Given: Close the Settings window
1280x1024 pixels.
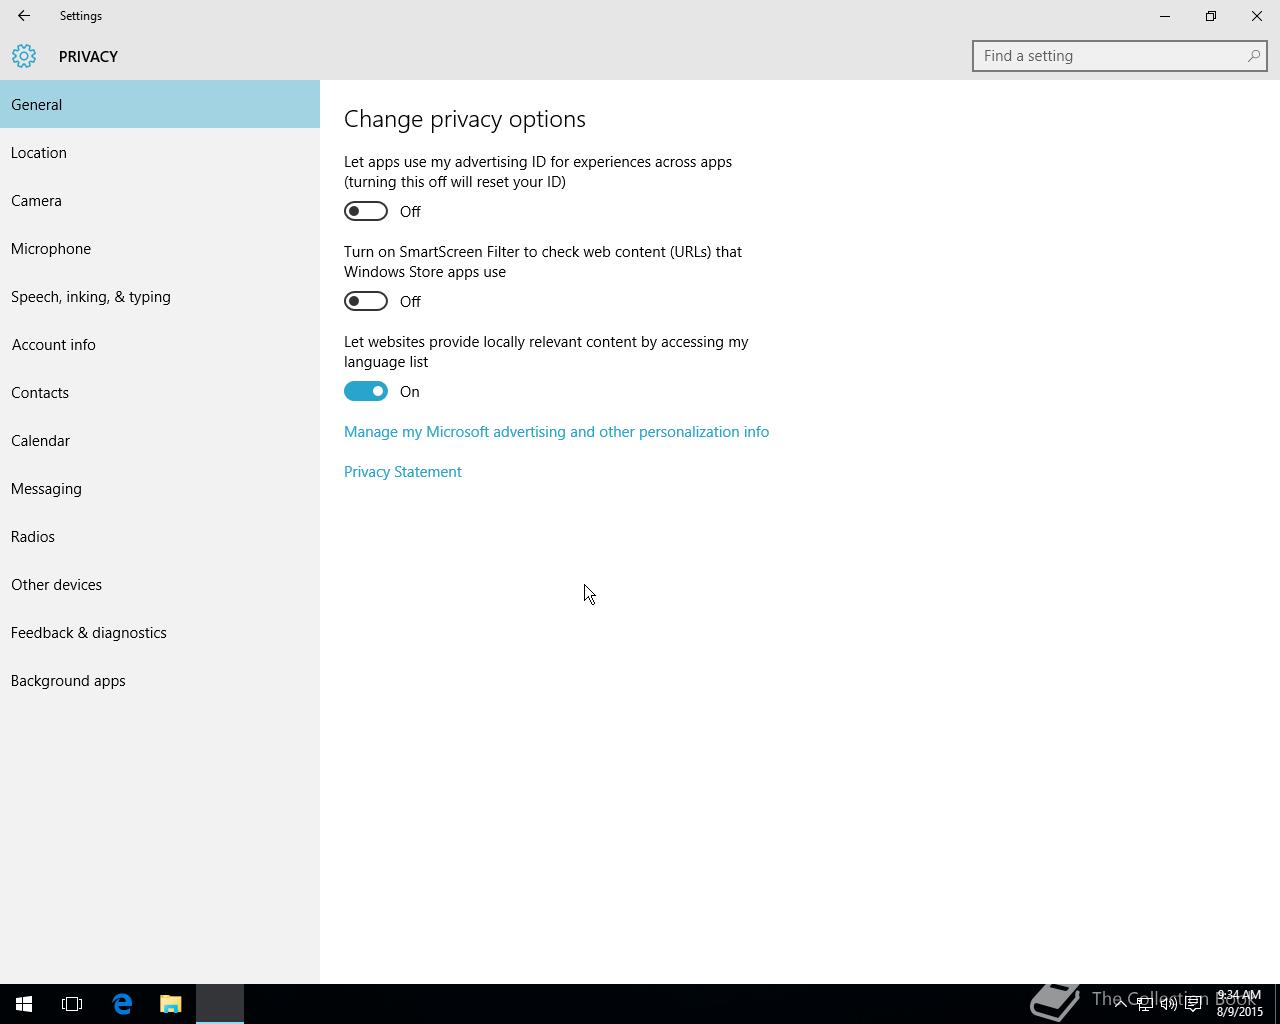Looking at the screenshot, I should click(x=1257, y=16).
